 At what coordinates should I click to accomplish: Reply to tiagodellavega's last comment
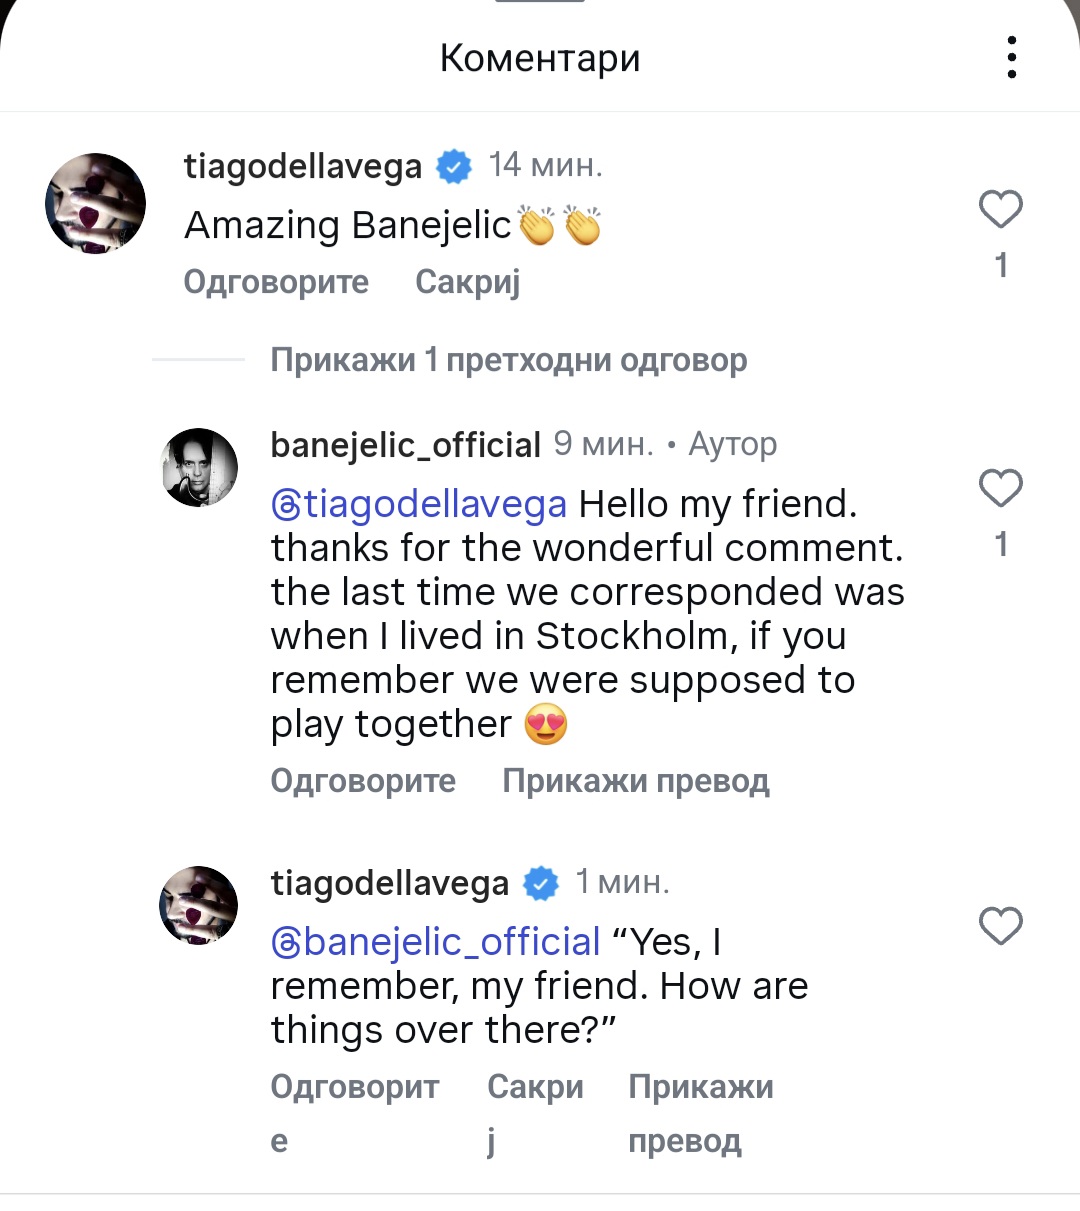tap(354, 1088)
